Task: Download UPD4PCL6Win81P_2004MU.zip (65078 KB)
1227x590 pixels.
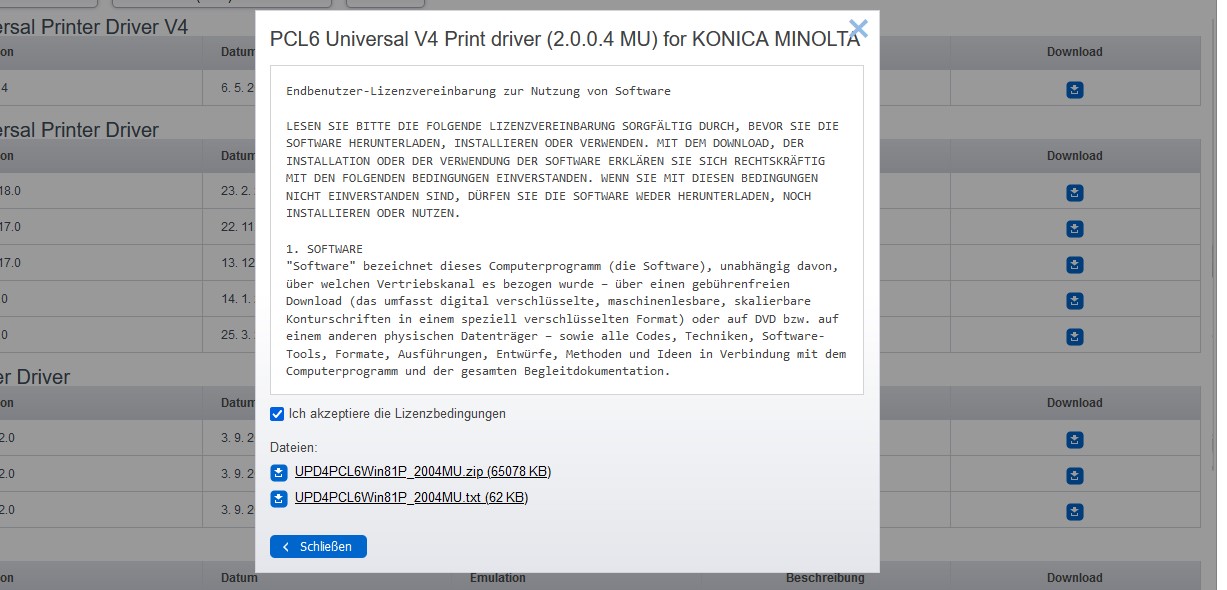Action: 423,472
